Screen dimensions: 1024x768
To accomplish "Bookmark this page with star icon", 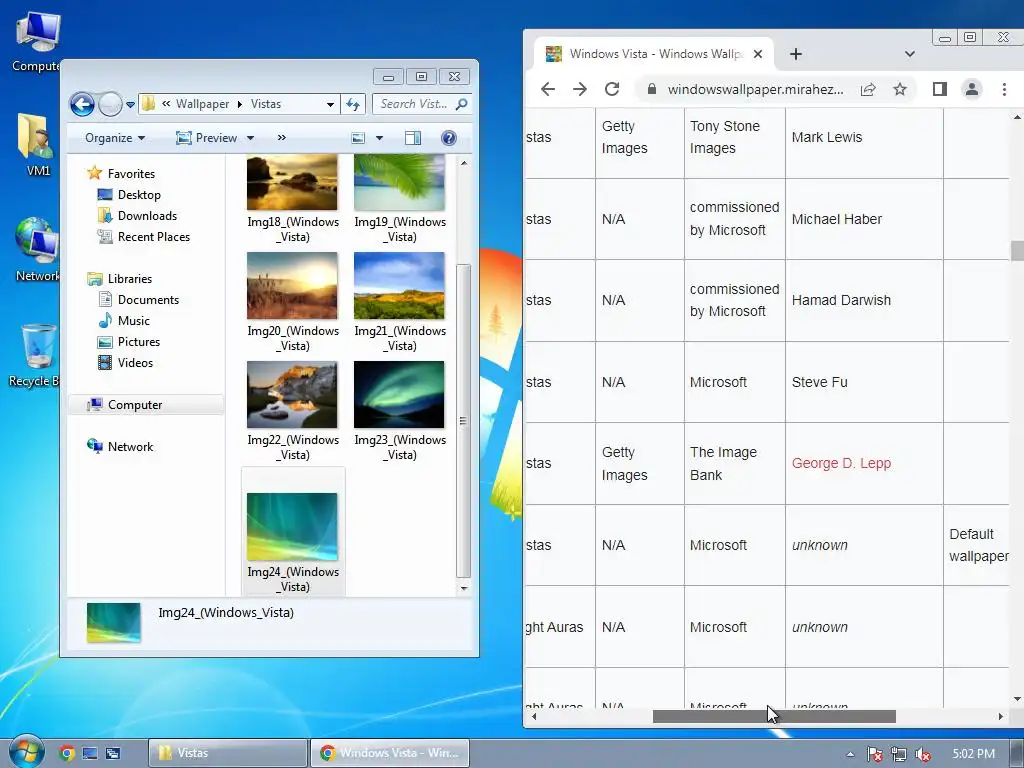I will [900, 89].
